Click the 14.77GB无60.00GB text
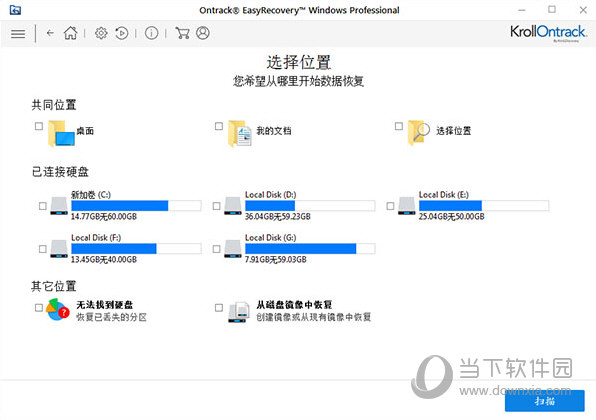Screen dimensions: 596x420 tap(104, 217)
